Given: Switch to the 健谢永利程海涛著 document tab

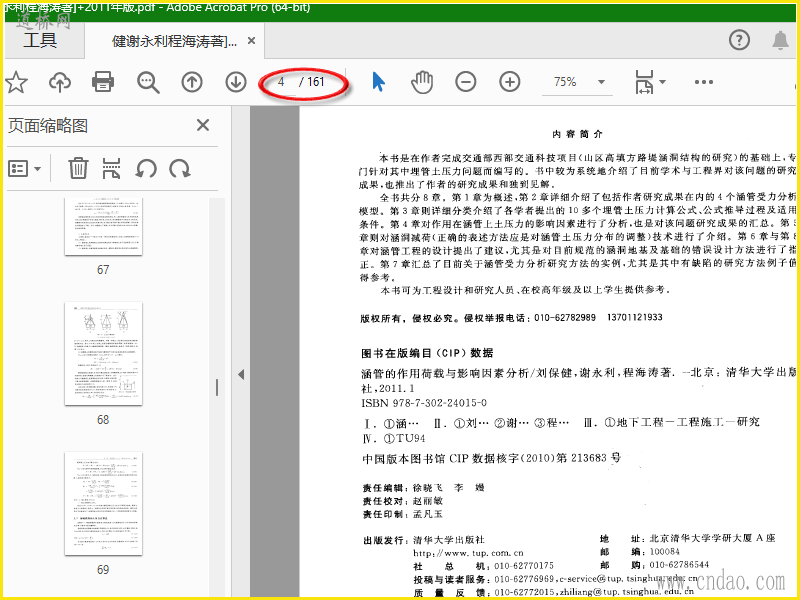Looking at the screenshot, I should (x=174, y=41).
